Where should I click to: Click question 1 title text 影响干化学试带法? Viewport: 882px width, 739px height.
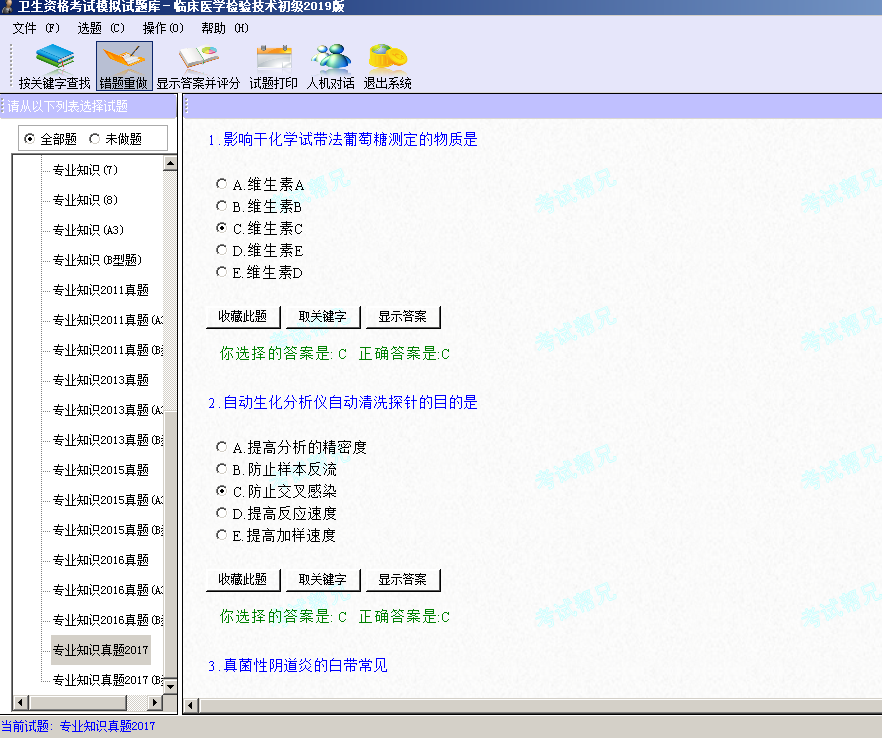(x=343, y=139)
